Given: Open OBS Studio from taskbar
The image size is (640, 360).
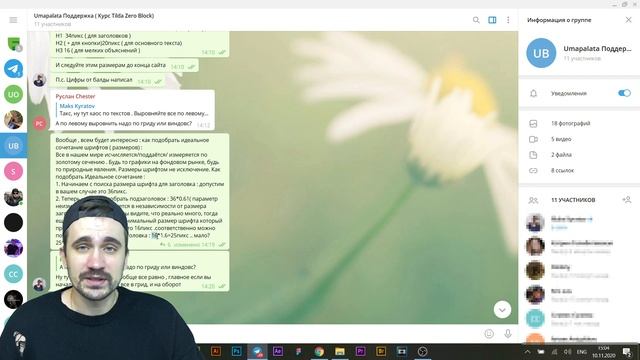Looking at the screenshot, I should [x=422, y=351].
